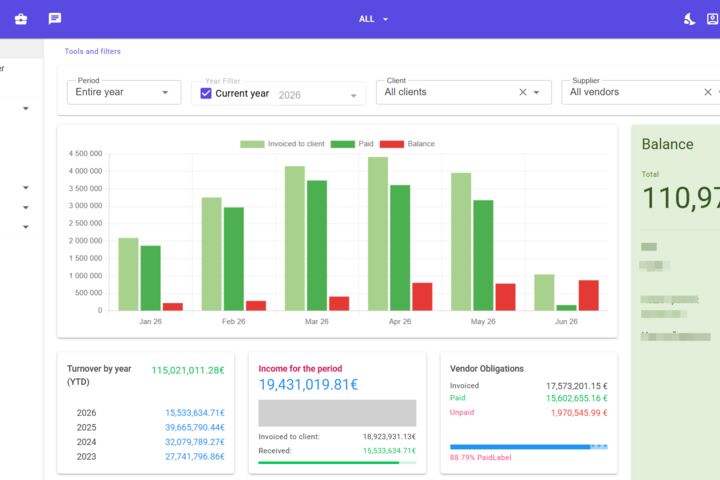Click the Jun 26 axis label

point(566,322)
